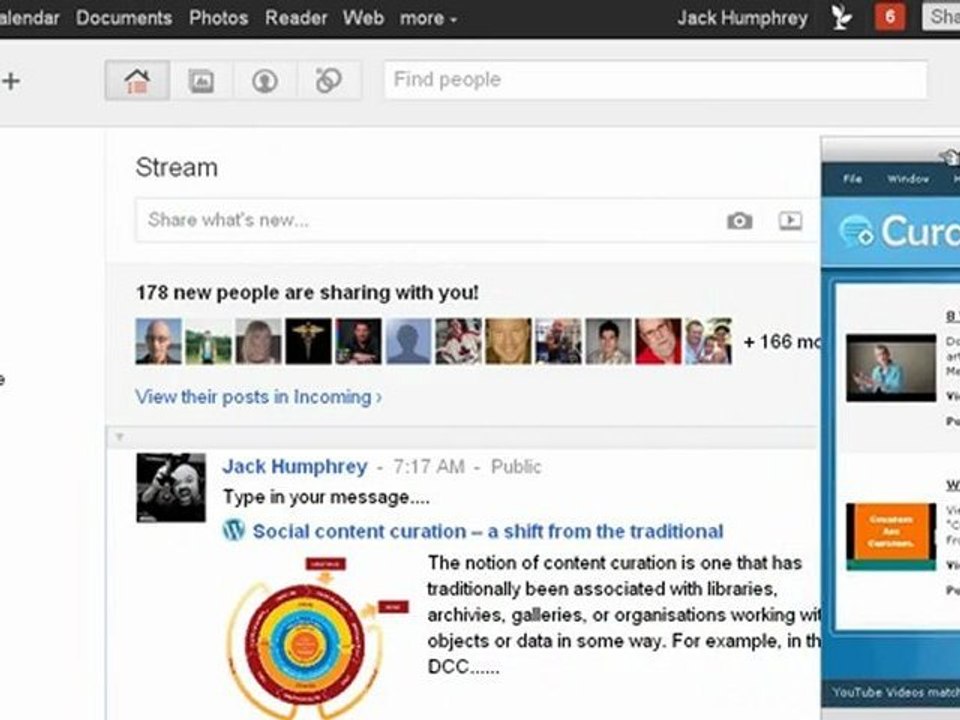Click Jack Humphrey name in top bar
The image size is (960, 720).
[742, 18]
